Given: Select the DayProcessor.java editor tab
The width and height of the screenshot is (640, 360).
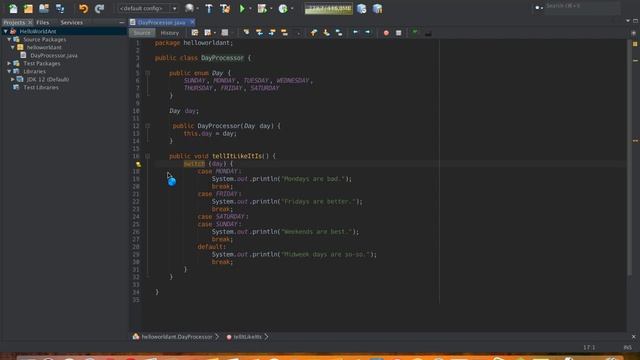Looking at the screenshot, I should click(x=161, y=22).
